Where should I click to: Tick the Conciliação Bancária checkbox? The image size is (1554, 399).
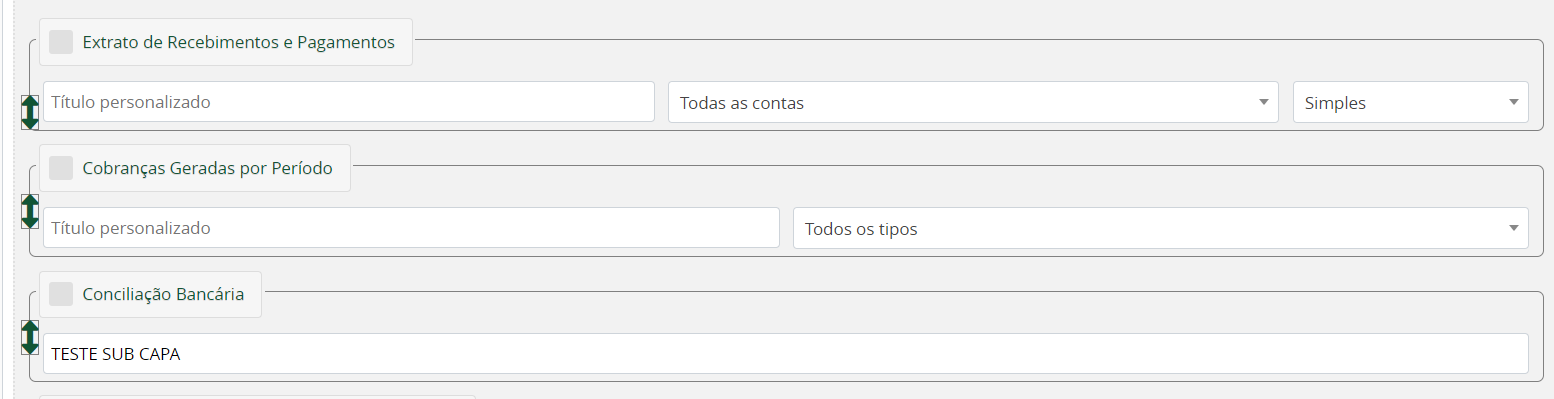tap(61, 294)
